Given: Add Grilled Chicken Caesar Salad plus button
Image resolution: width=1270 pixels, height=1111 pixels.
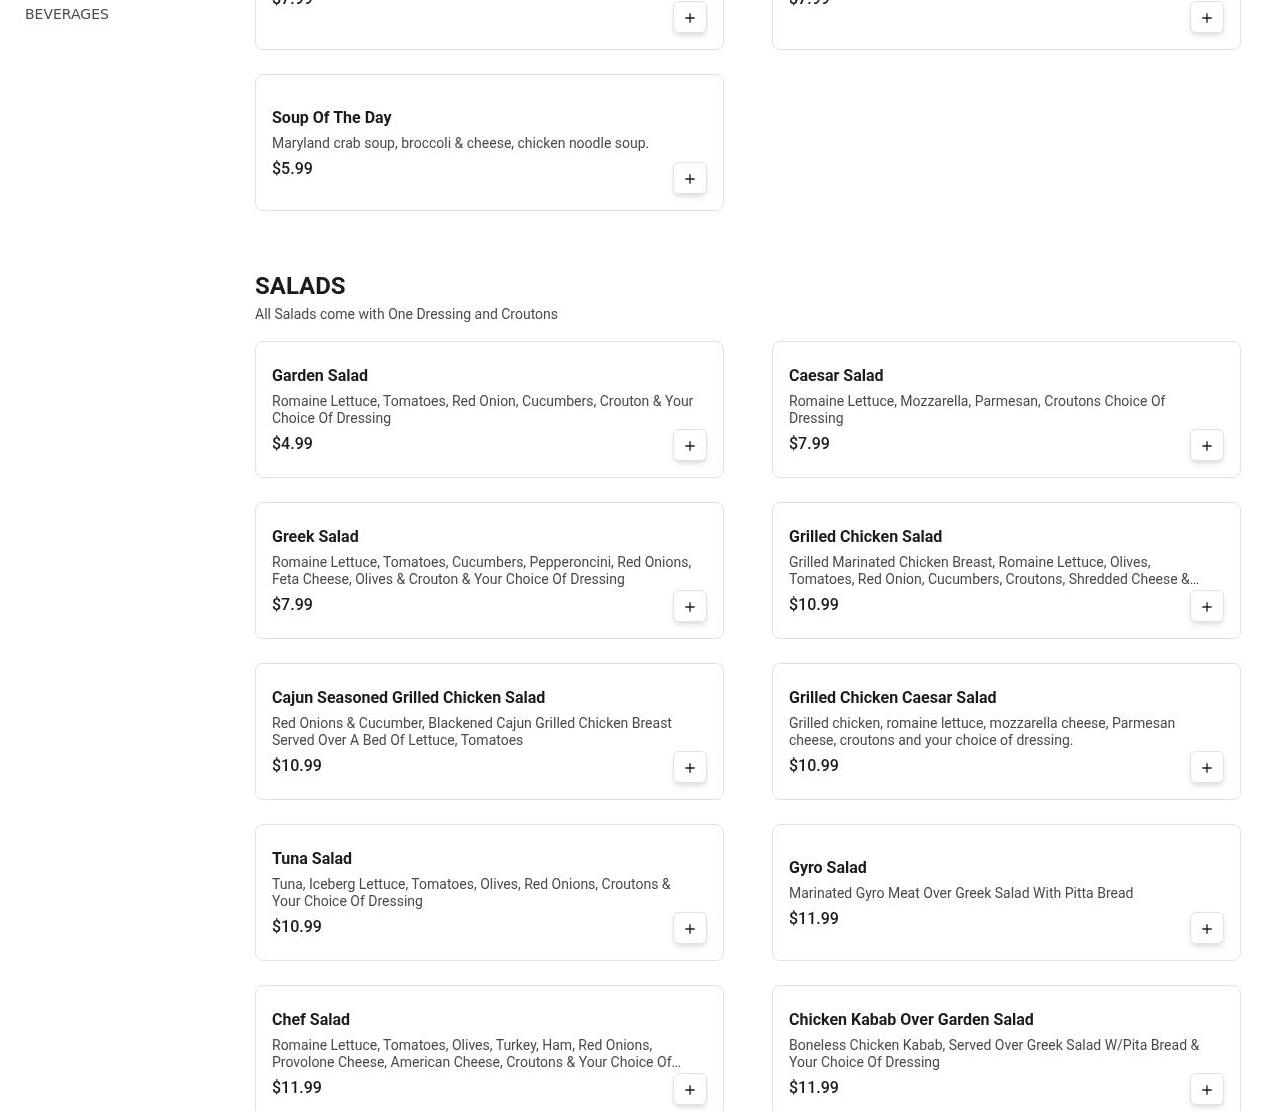Looking at the screenshot, I should (1207, 767).
